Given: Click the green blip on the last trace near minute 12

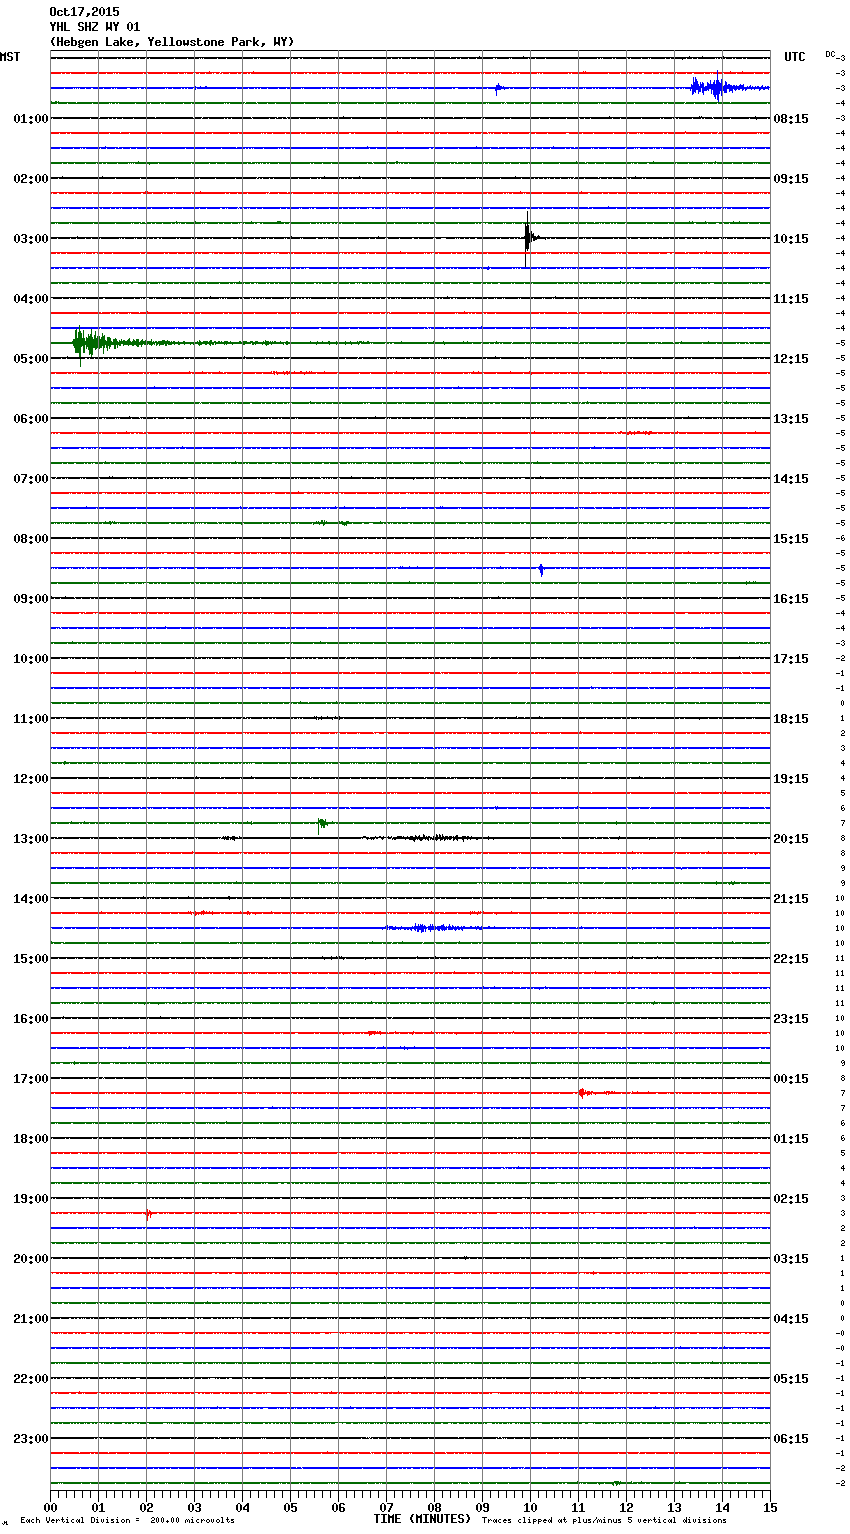Looking at the screenshot, I should pyautogui.click(x=617, y=1483).
